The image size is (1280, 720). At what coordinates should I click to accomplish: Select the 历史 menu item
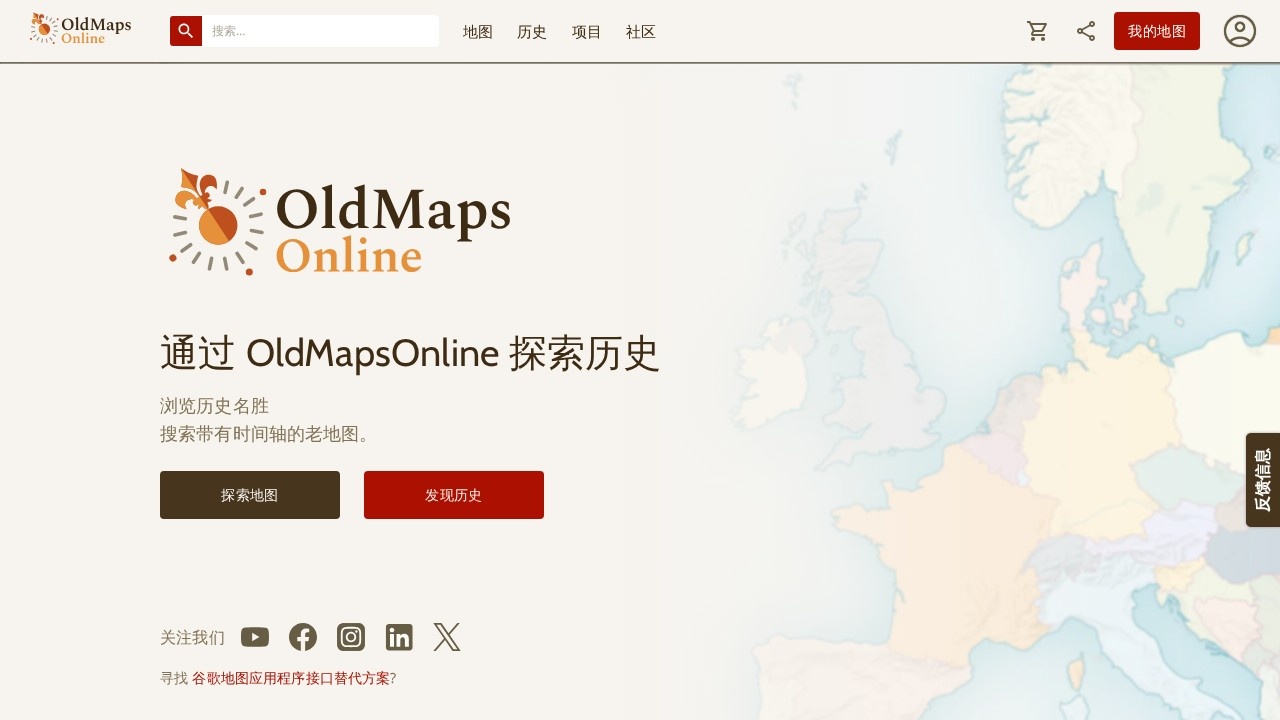click(x=531, y=32)
